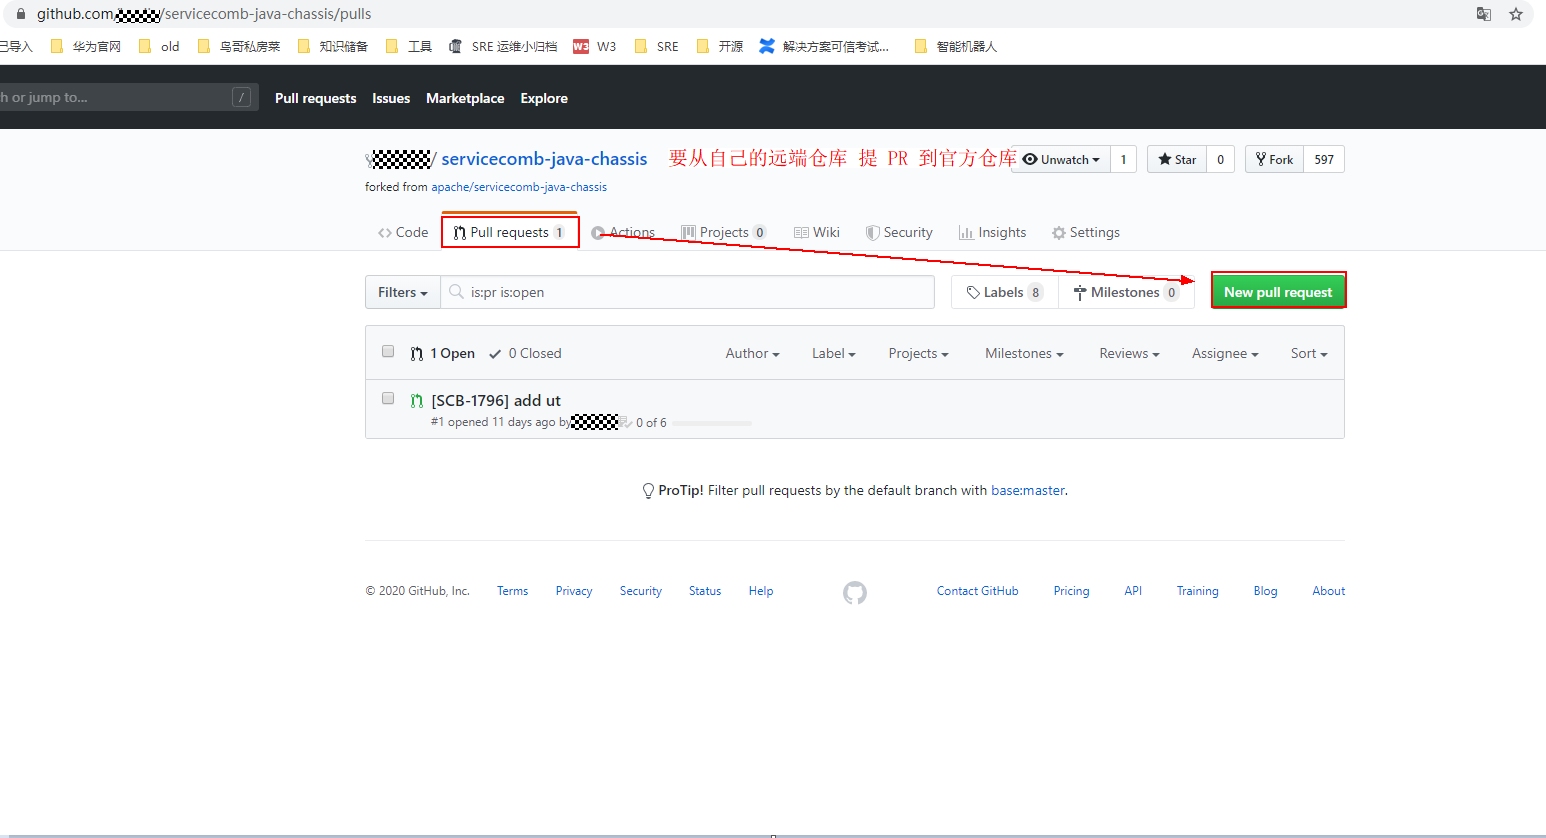
Task: Open the servicecomb-java-chassis repository link
Action: [544, 159]
